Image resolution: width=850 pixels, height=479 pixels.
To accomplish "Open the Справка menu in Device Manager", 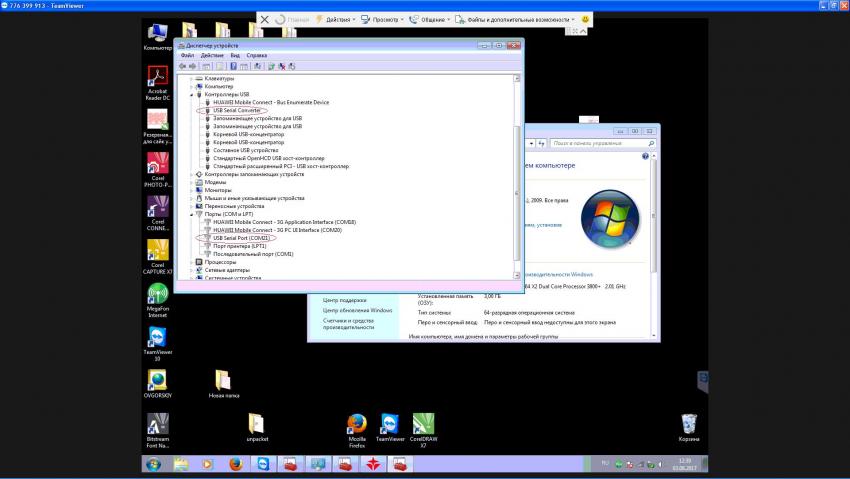I will [x=256, y=55].
